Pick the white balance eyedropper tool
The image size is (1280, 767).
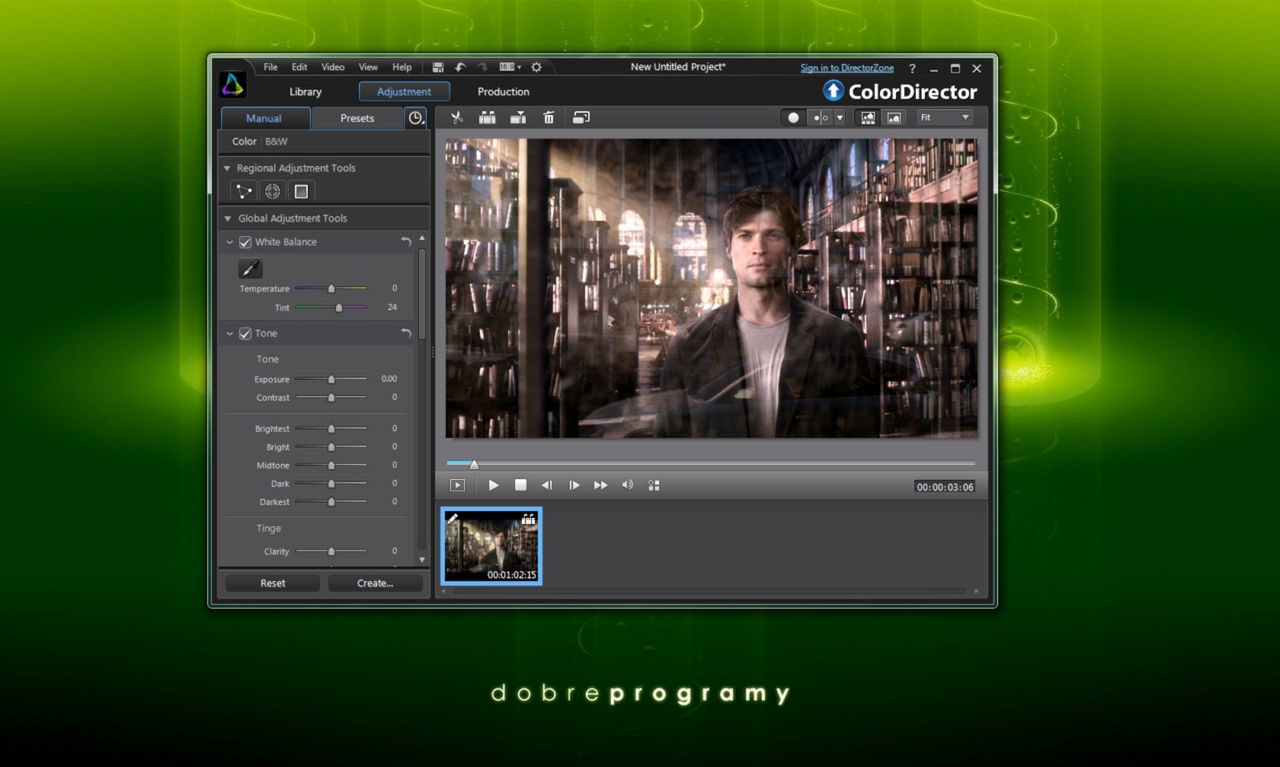[x=250, y=268]
